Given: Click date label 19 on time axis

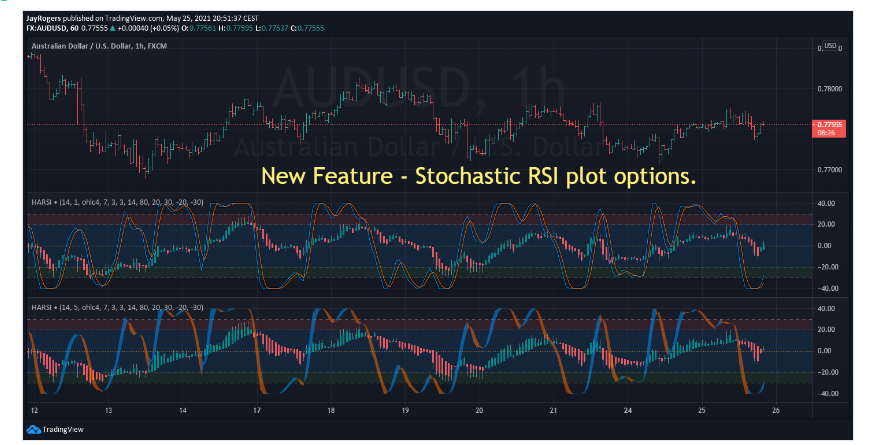Looking at the screenshot, I should (405, 411).
